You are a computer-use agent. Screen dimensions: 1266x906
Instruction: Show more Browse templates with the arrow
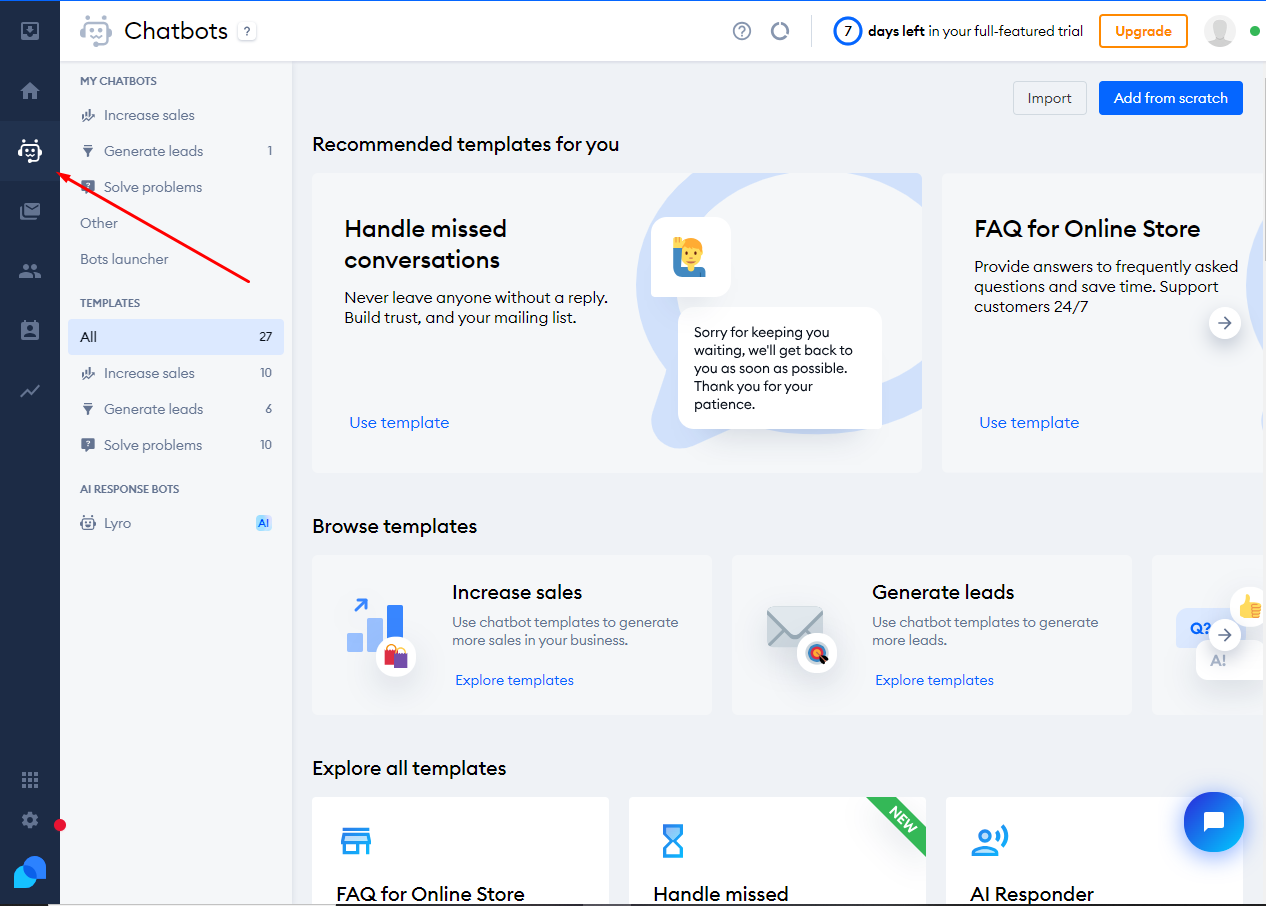click(1225, 635)
